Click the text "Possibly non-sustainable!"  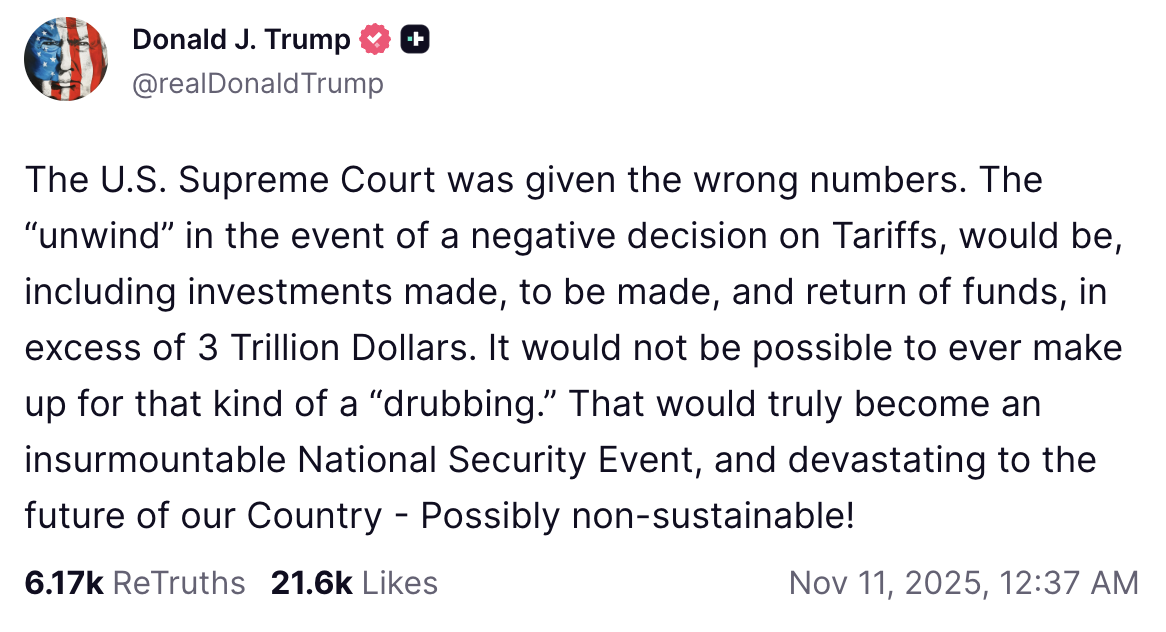tap(637, 516)
